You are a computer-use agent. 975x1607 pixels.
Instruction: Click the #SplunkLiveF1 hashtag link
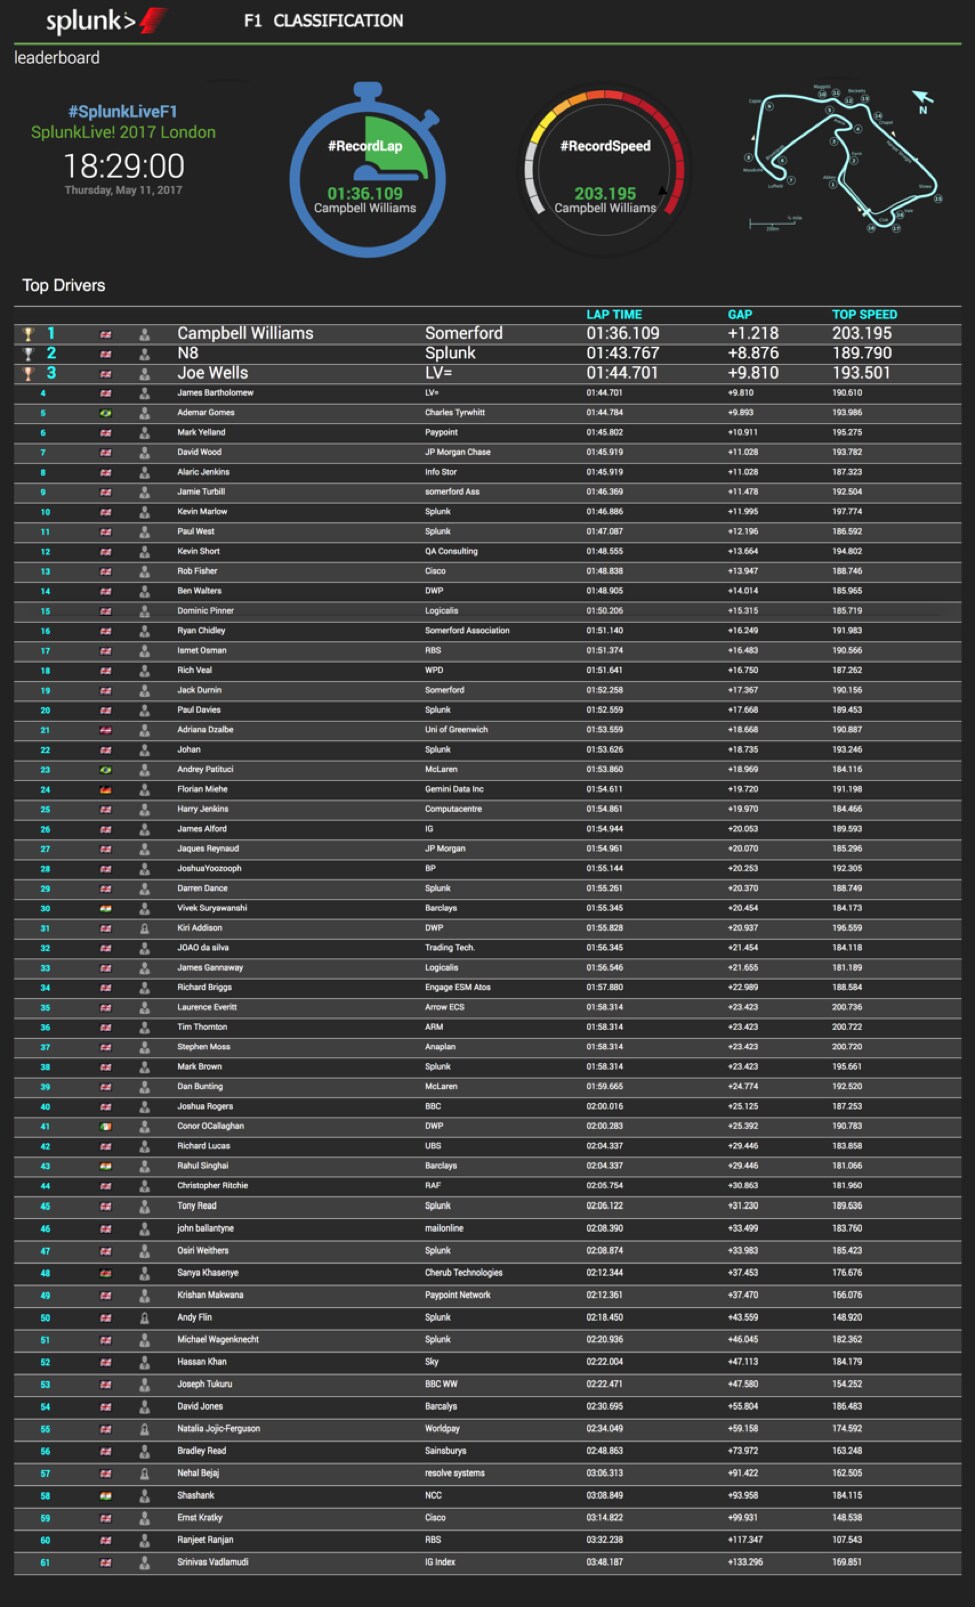coord(123,111)
